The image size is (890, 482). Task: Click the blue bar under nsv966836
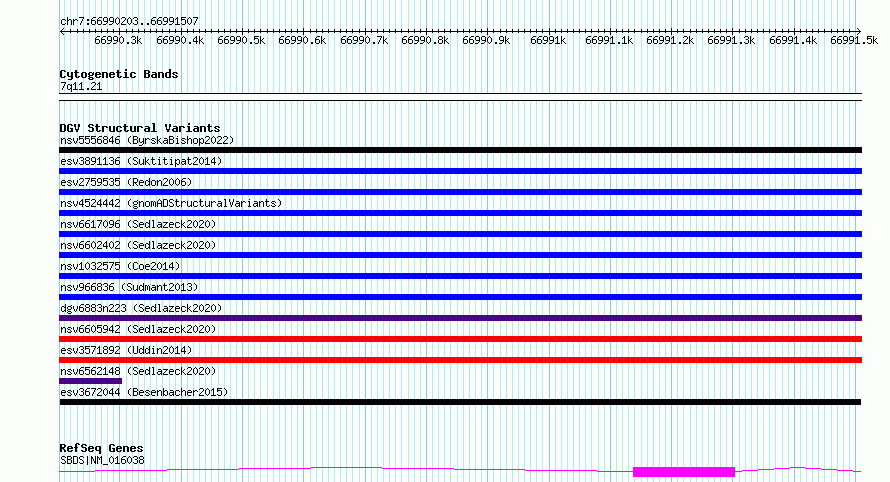(x=460, y=297)
